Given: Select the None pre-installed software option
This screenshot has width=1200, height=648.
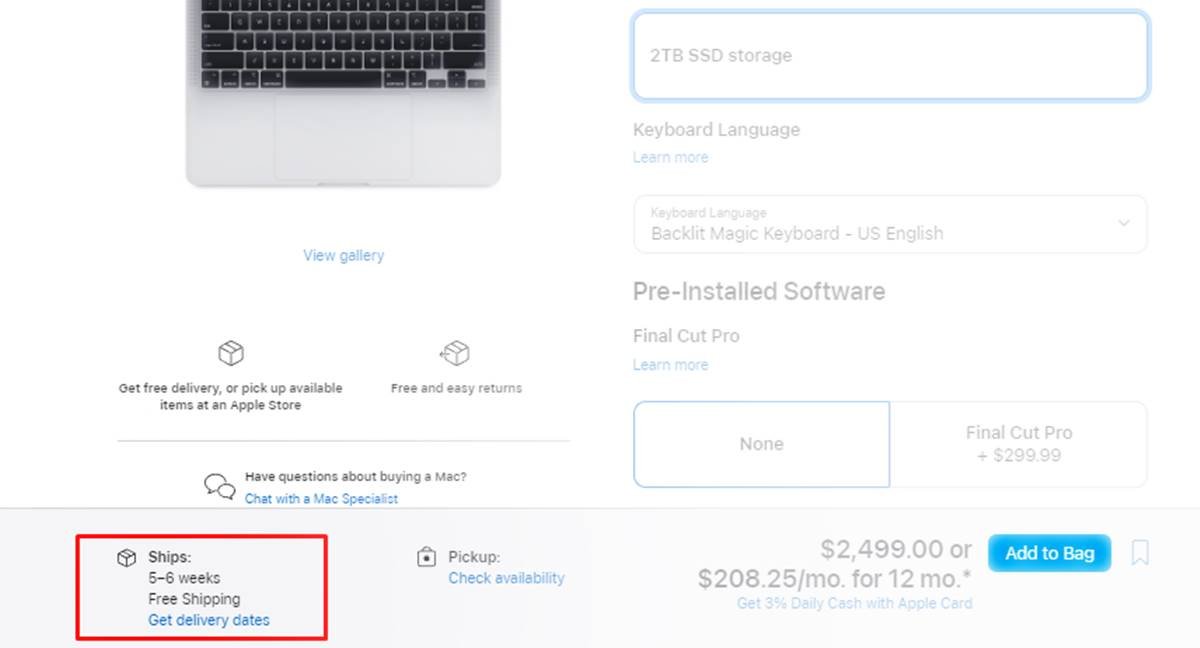Looking at the screenshot, I should [761, 444].
